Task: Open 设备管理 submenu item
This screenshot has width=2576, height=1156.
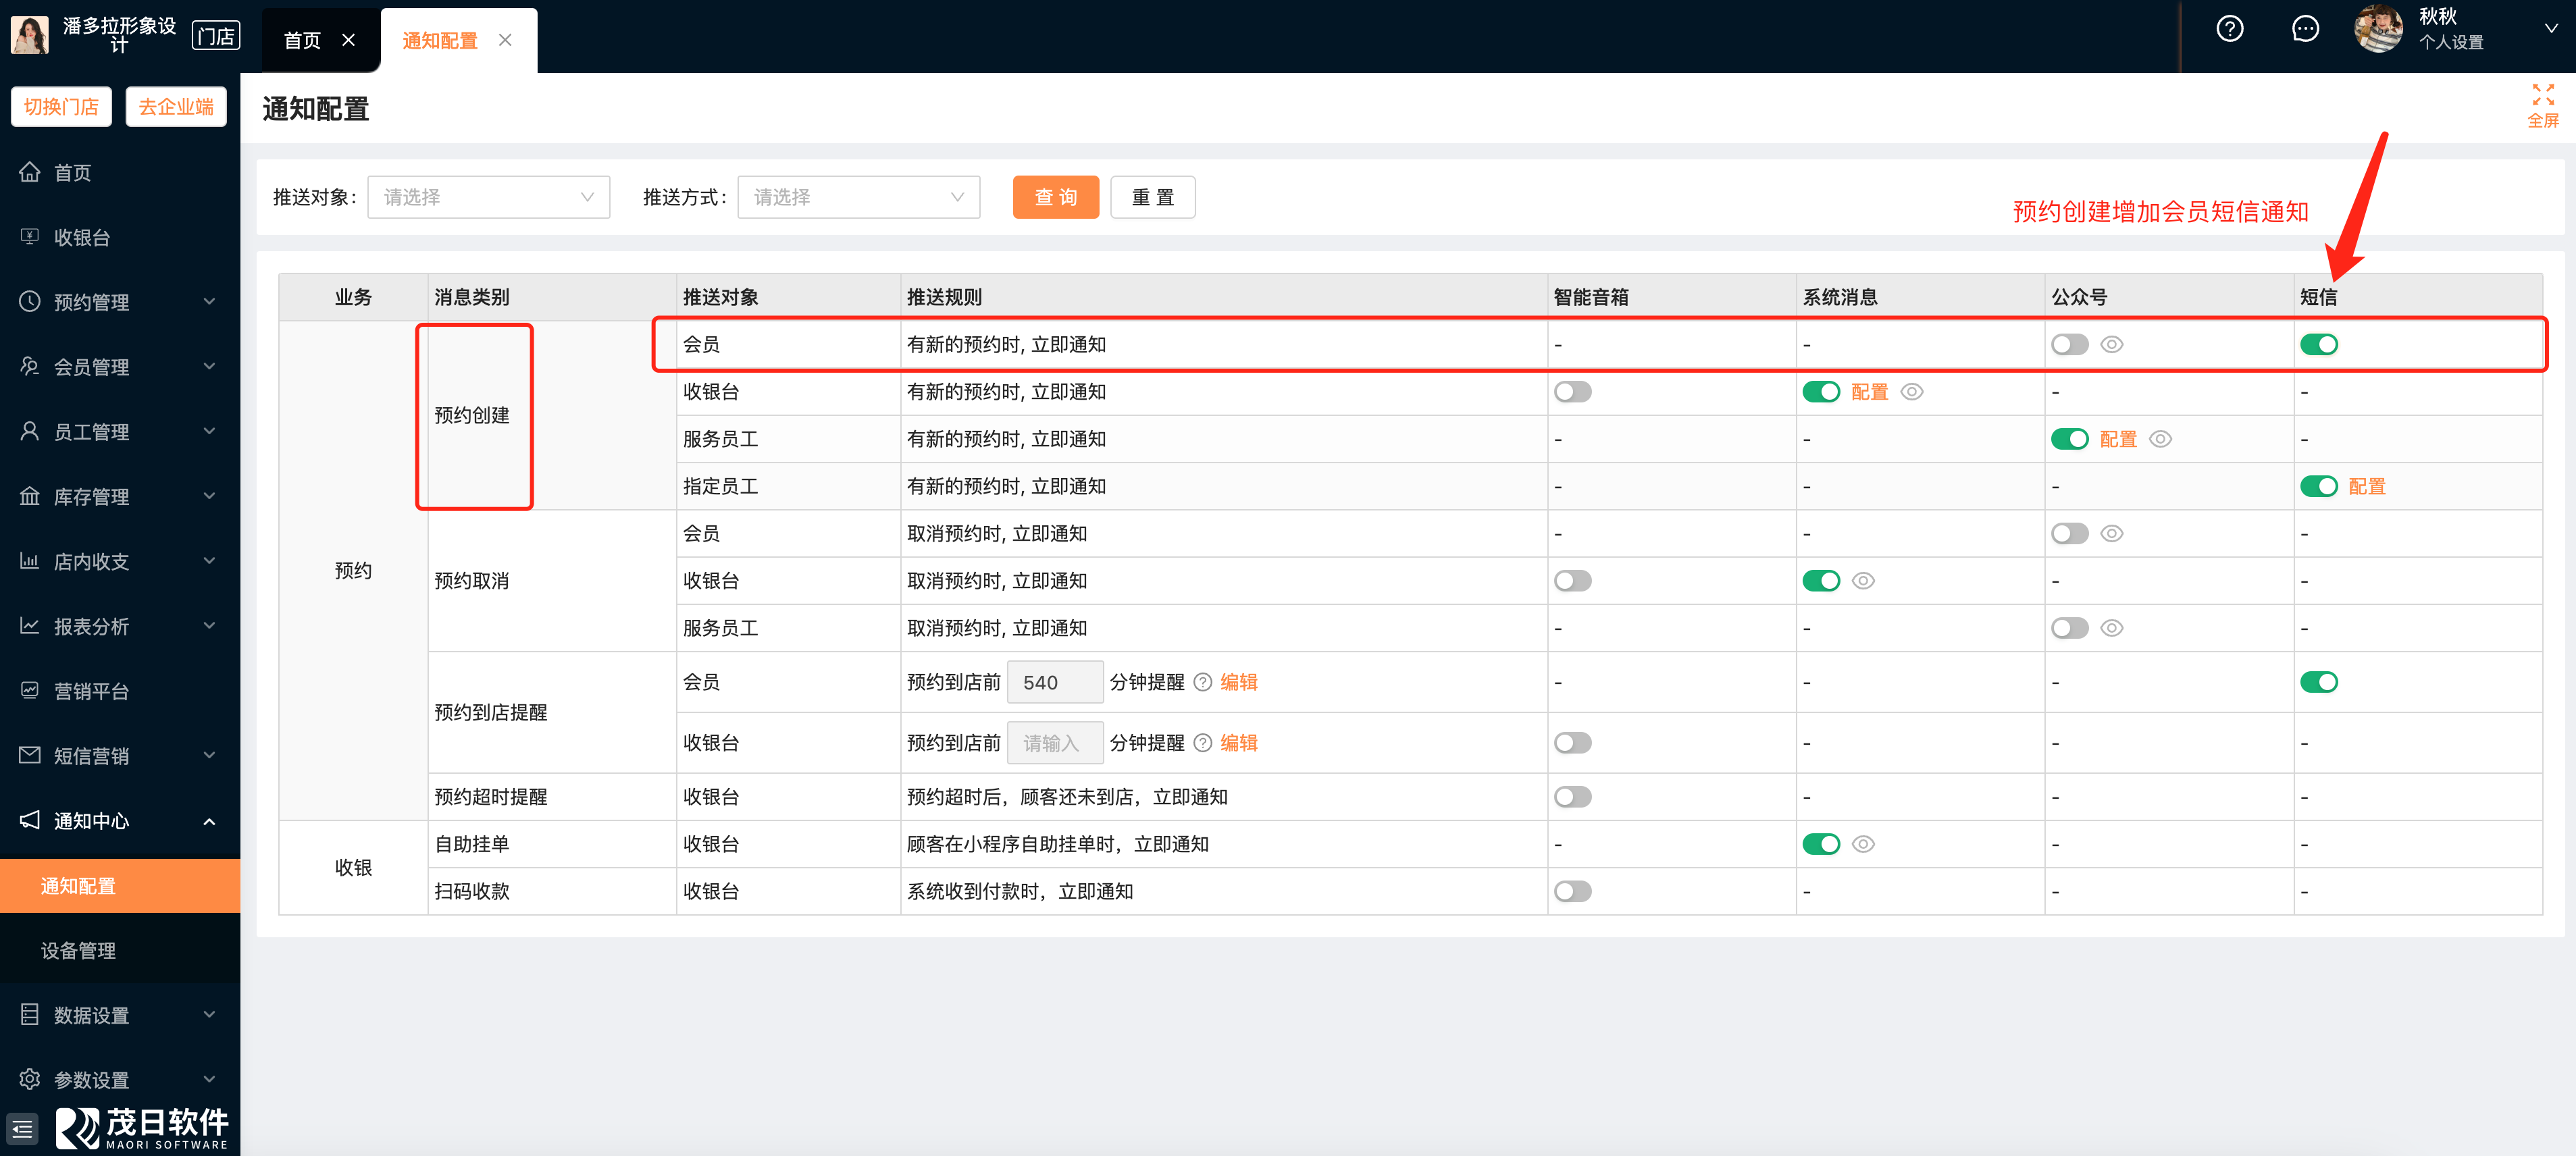Action: (78, 950)
